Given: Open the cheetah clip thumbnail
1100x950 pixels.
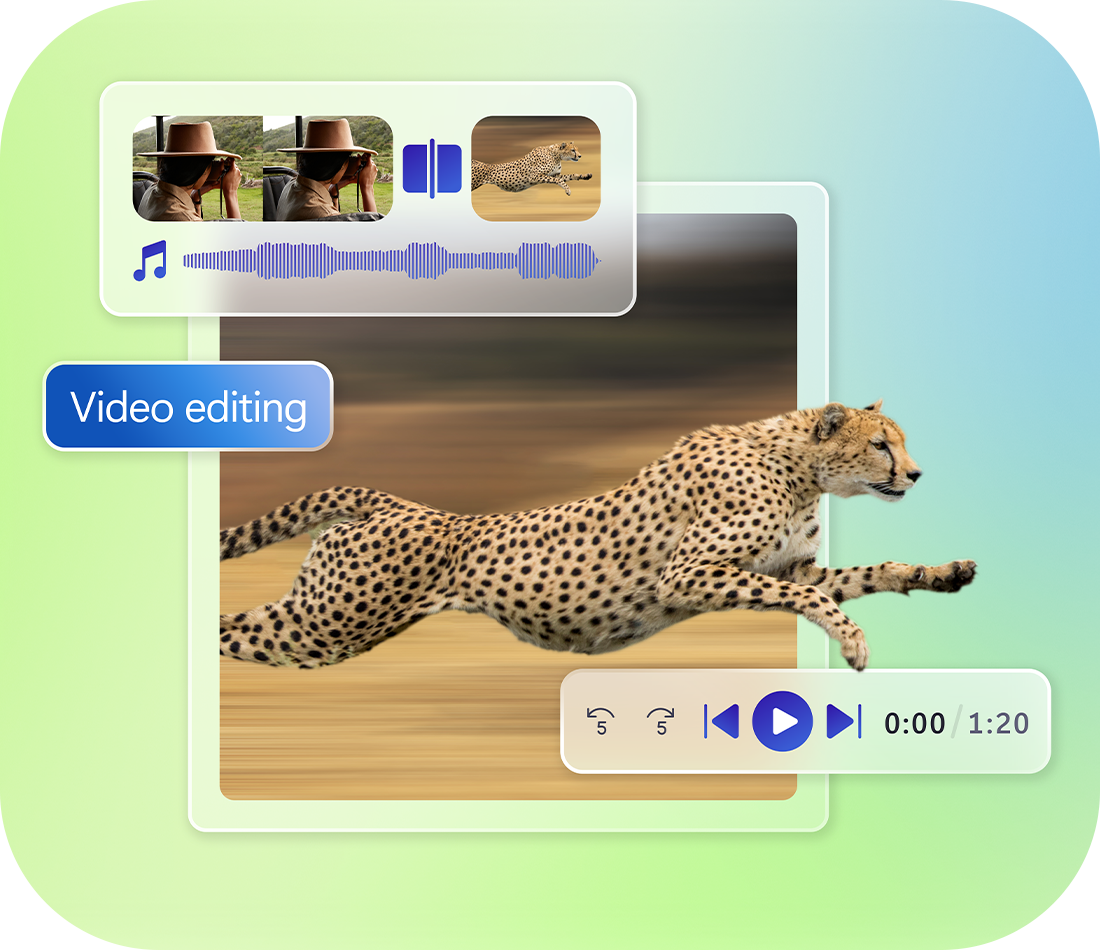Looking at the screenshot, I should click(x=536, y=168).
